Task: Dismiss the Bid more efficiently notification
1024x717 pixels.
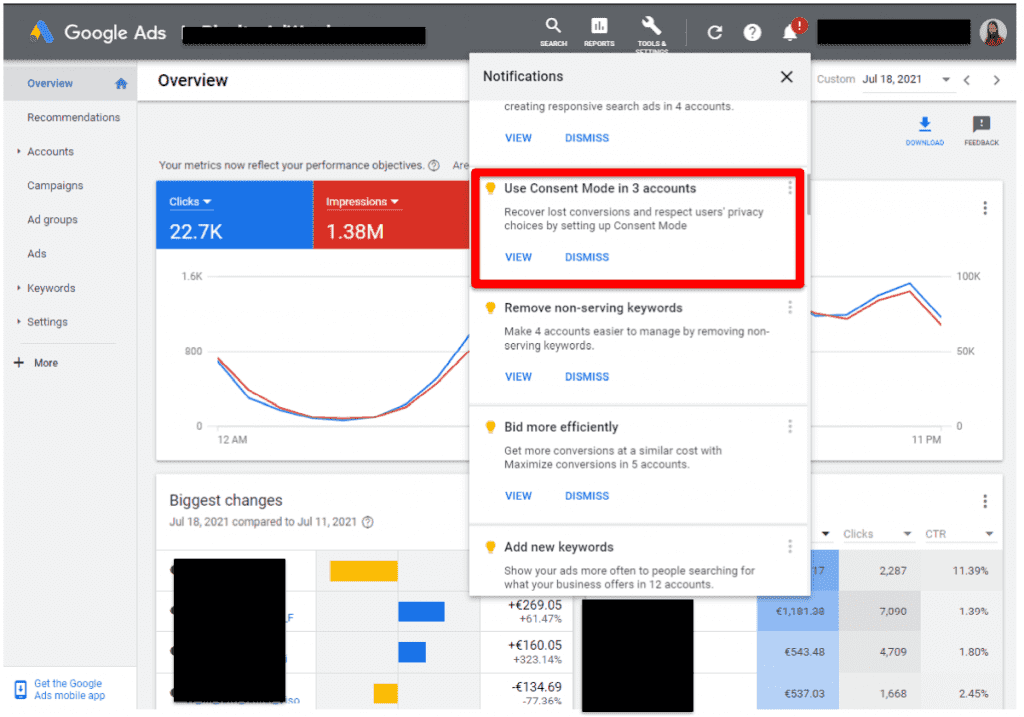Action: (x=587, y=496)
